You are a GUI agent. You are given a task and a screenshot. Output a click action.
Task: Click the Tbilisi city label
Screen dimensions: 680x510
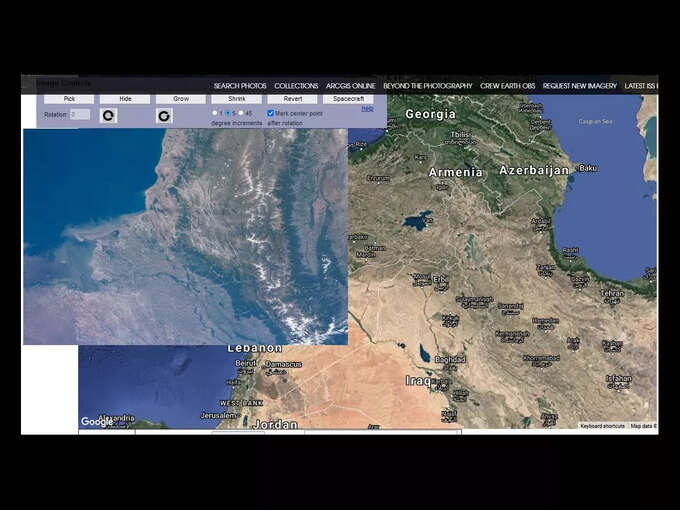tap(460, 135)
